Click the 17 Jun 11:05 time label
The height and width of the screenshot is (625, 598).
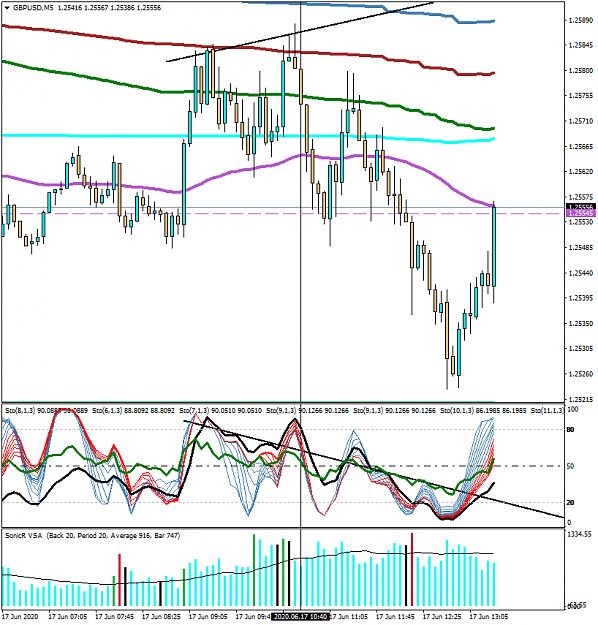[350, 617]
